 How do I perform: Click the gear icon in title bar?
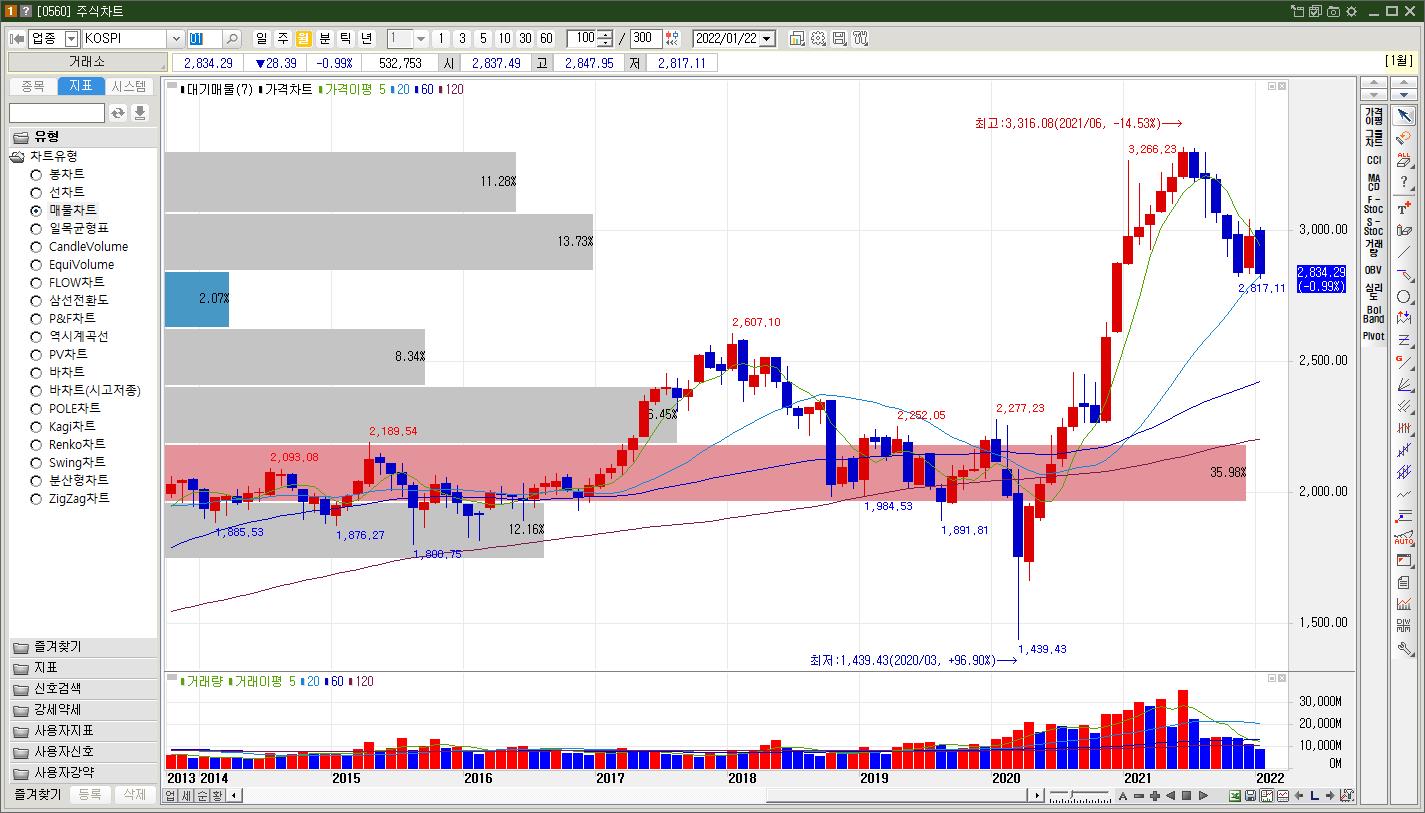[x=1351, y=11]
